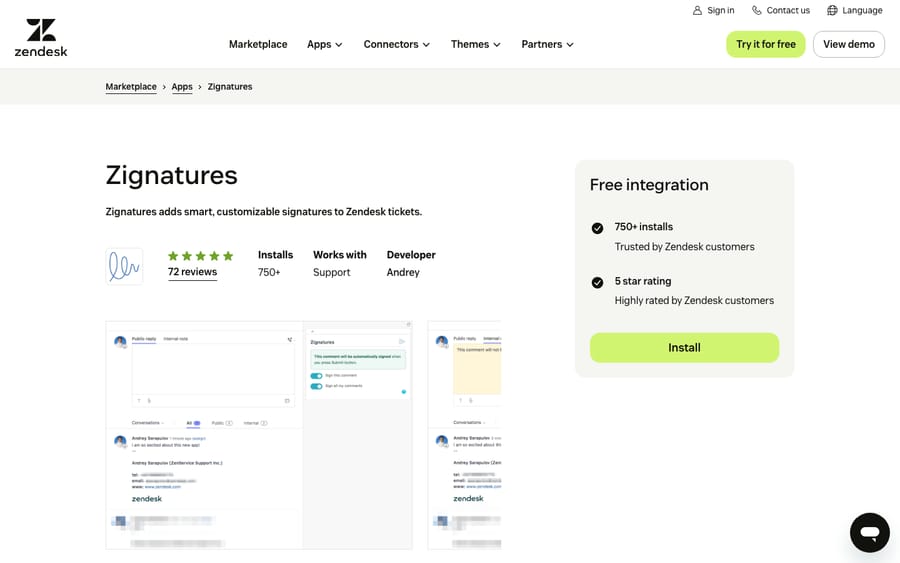
Task: Click Highly rated by Zendesk customers text
Action: coord(694,301)
